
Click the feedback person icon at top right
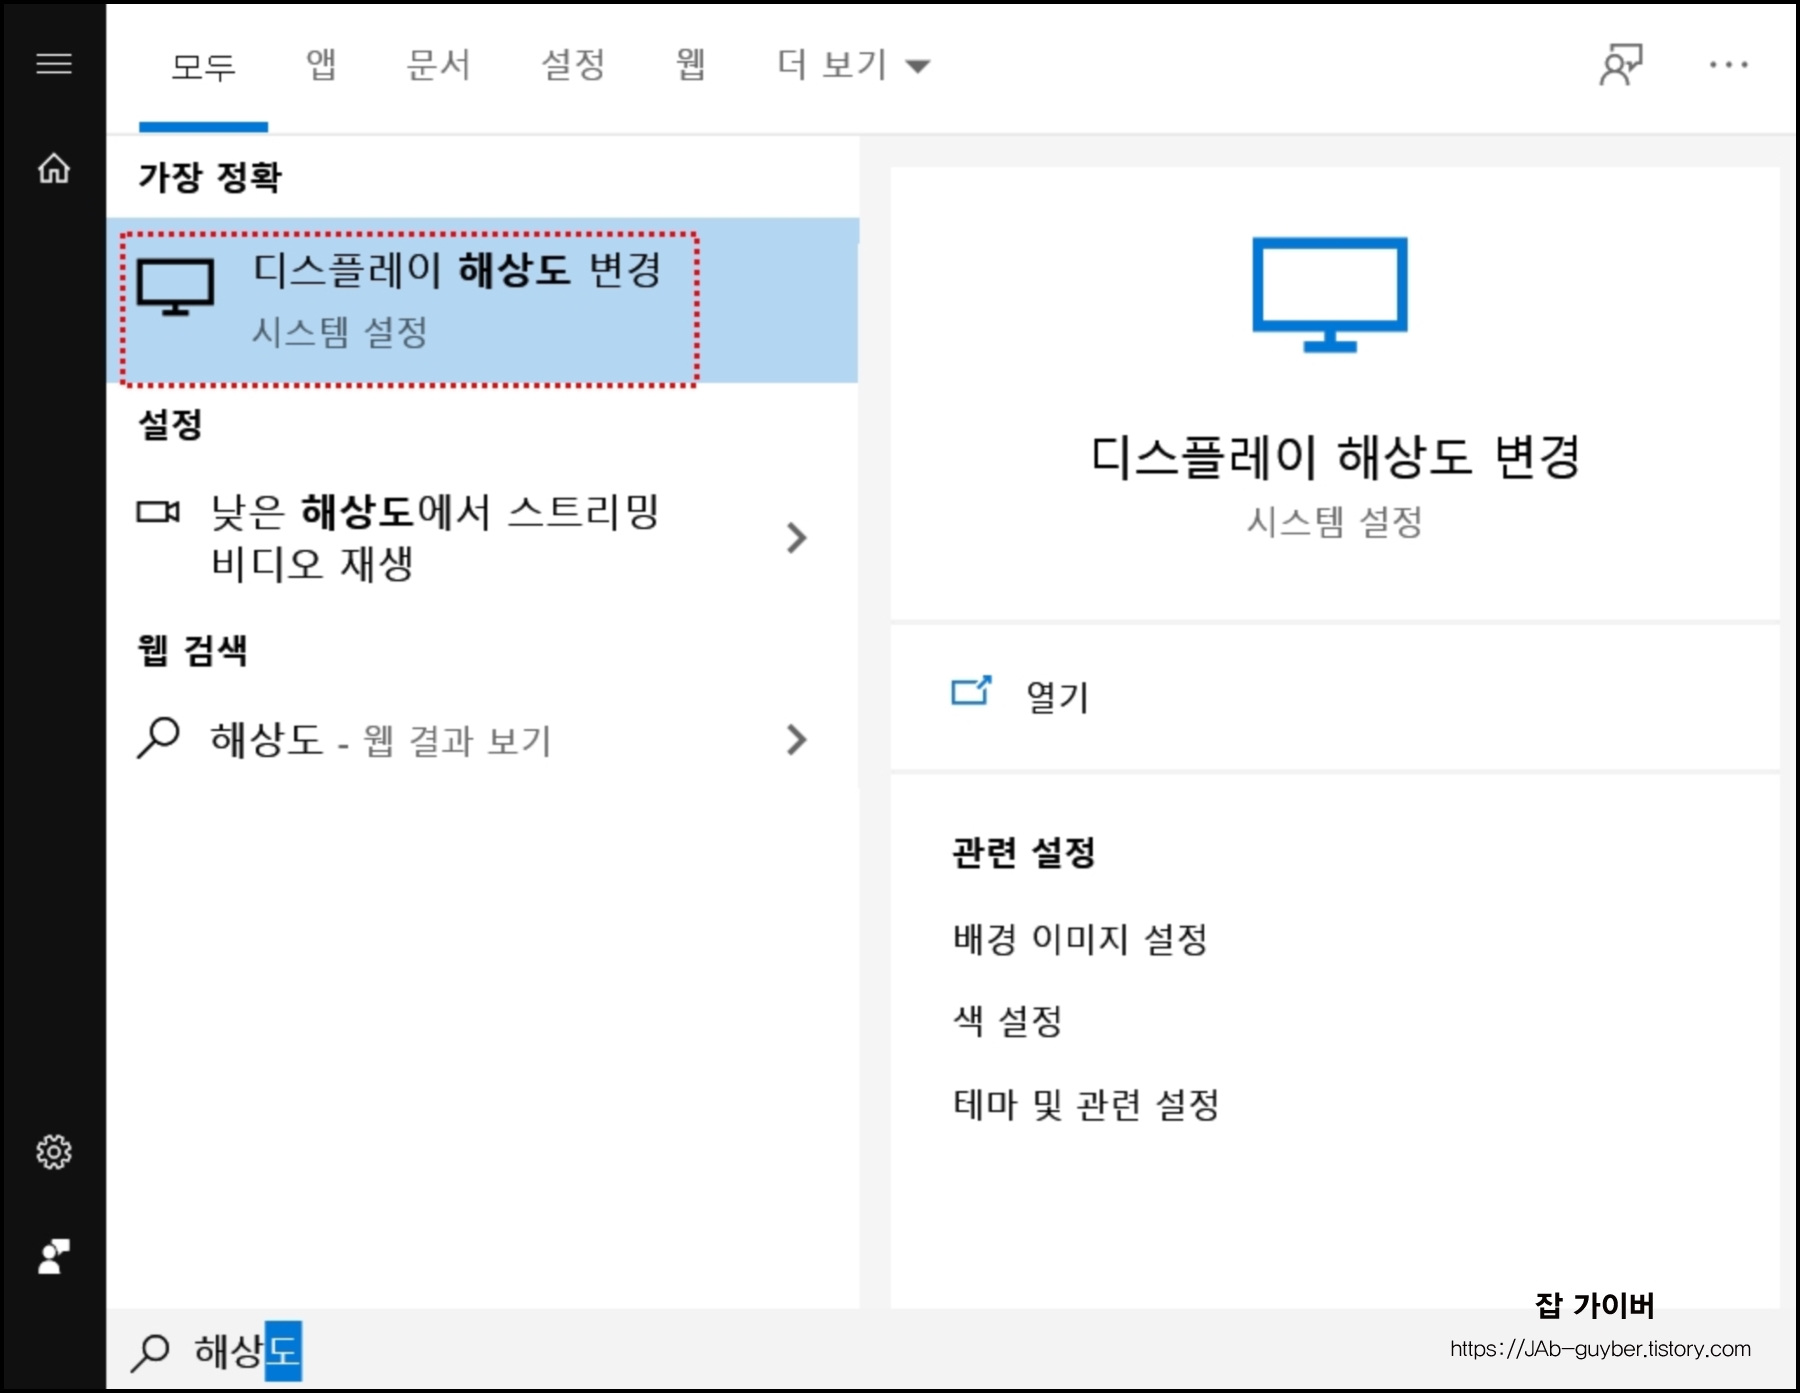coord(1622,63)
